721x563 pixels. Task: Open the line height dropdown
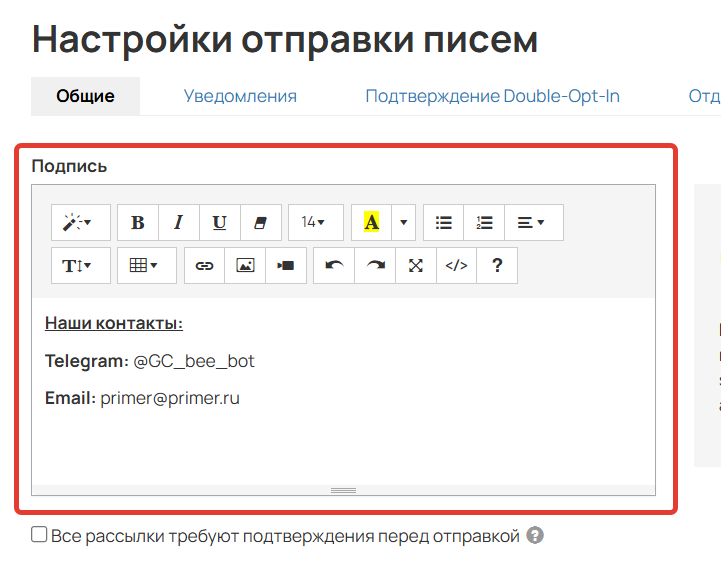(81, 265)
